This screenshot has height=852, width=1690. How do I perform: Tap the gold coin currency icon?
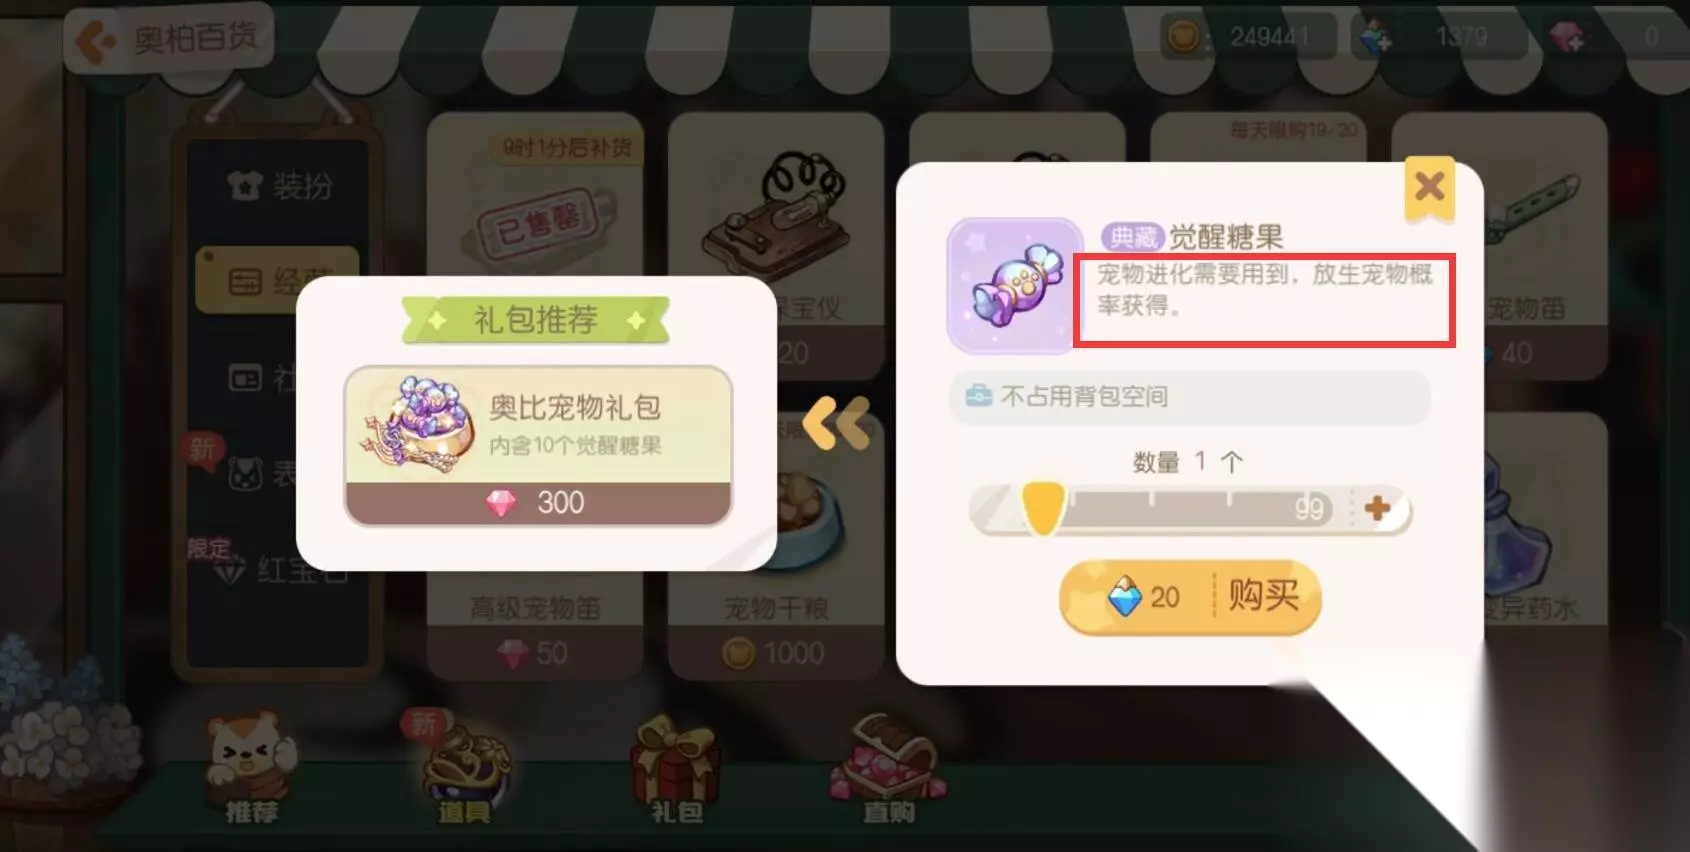(x=1184, y=37)
